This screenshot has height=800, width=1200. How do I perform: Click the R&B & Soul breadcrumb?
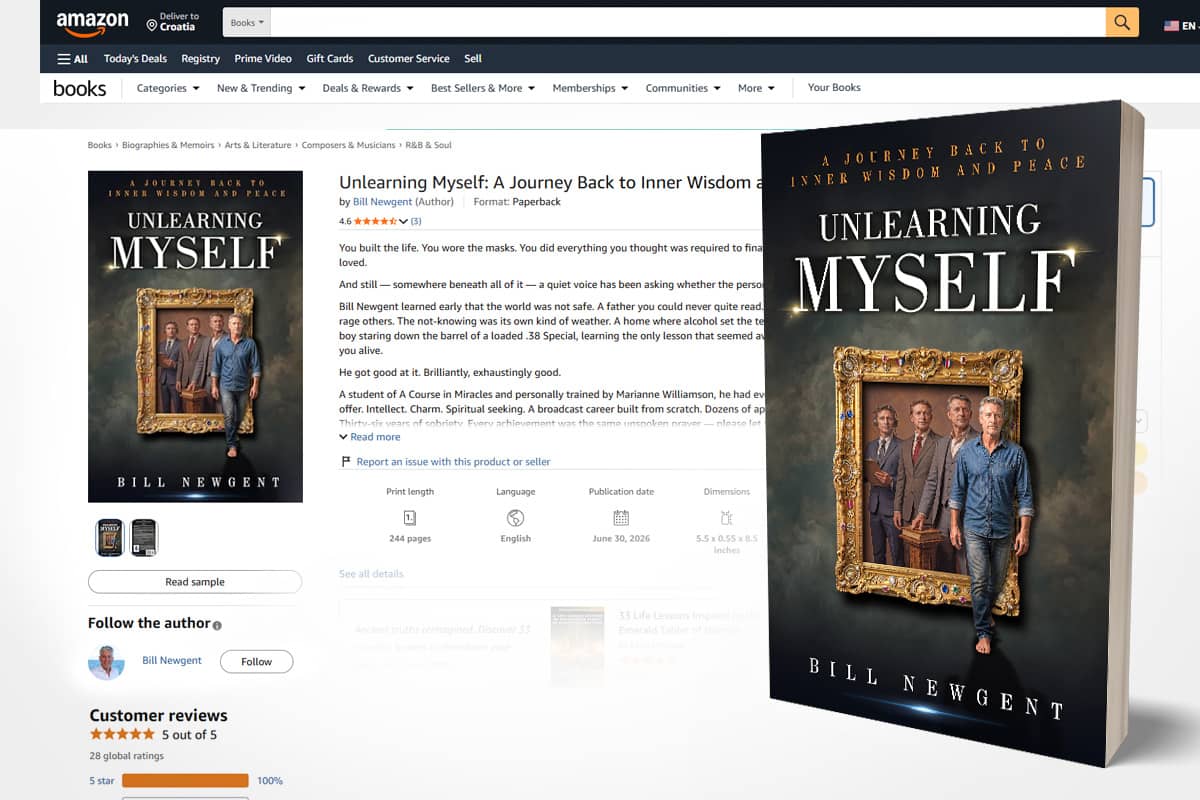coord(428,145)
